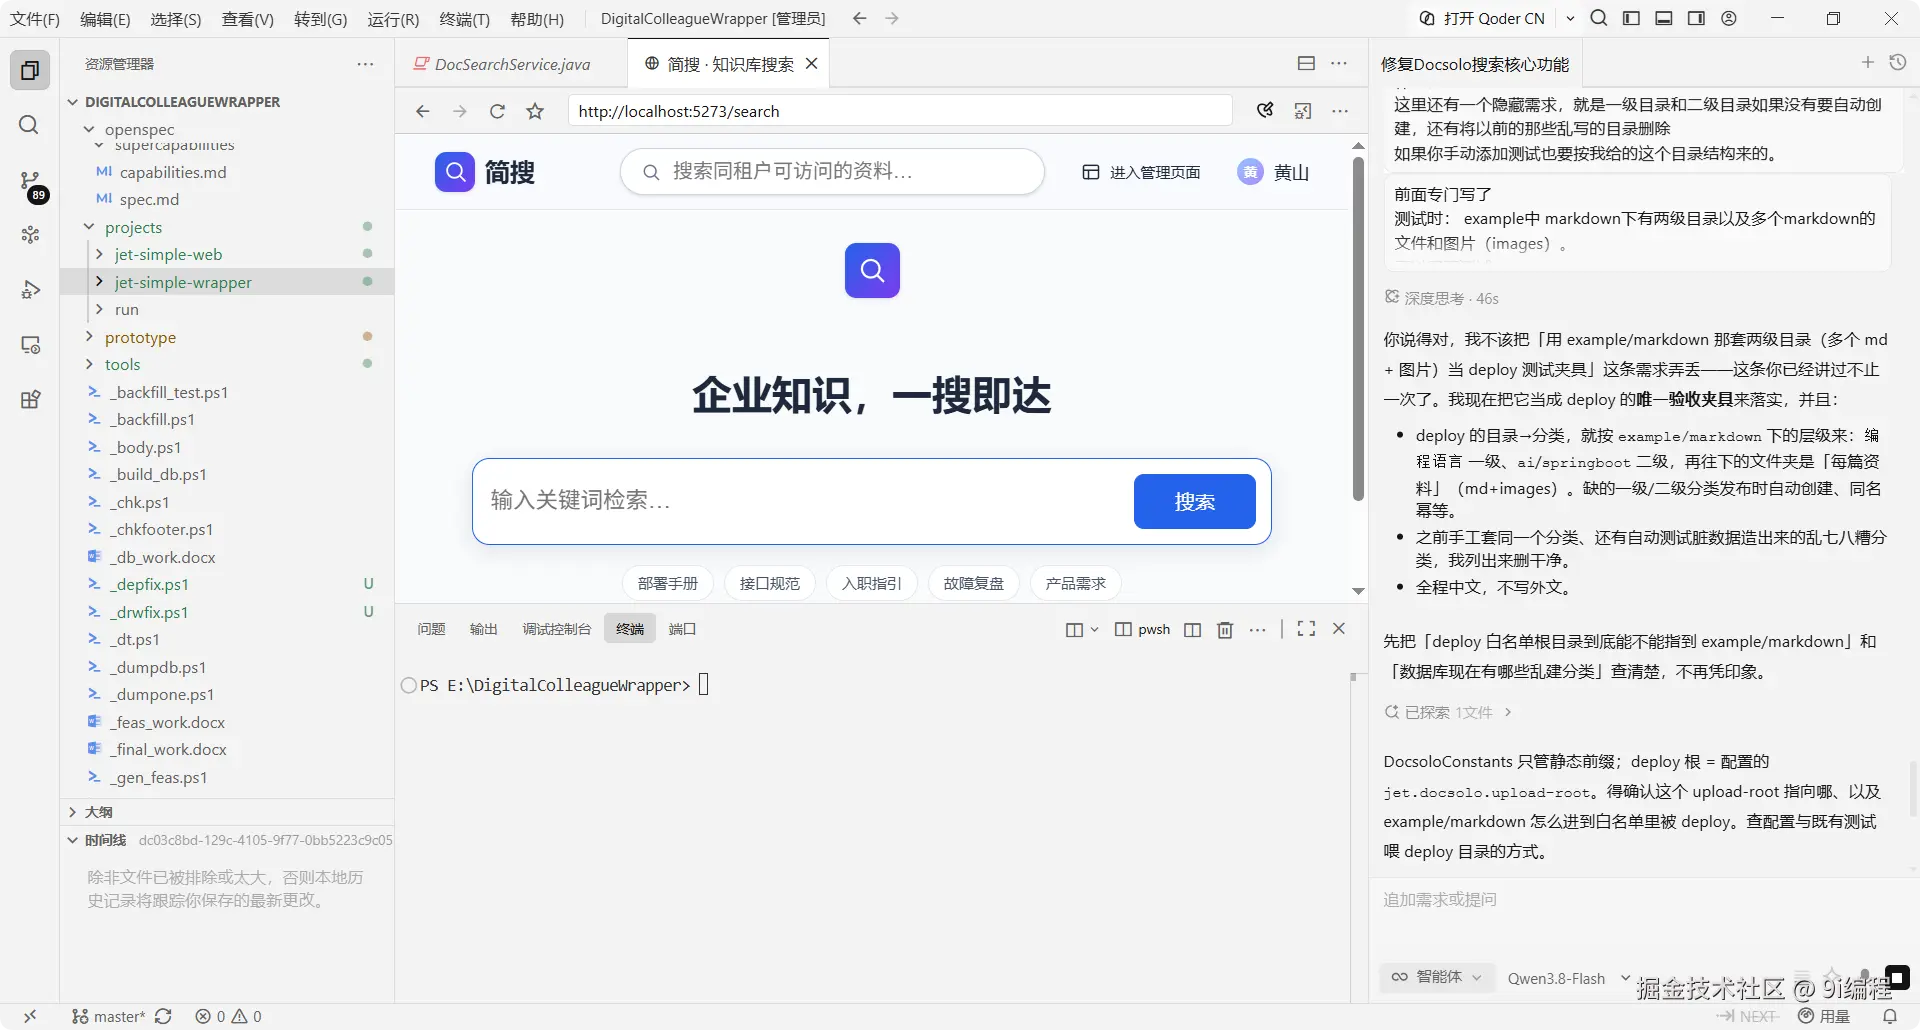Screen dimensions: 1920x1030
Task: Open chat history icon
Action: pyautogui.click(x=1898, y=63)
